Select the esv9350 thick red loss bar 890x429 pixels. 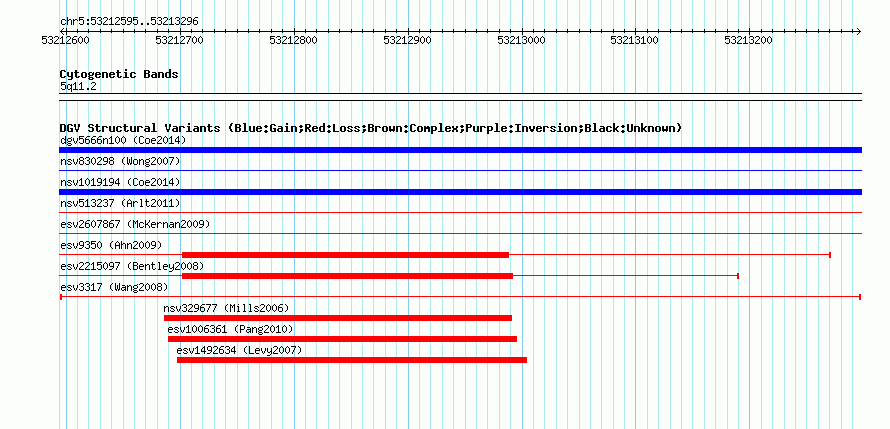345,255
